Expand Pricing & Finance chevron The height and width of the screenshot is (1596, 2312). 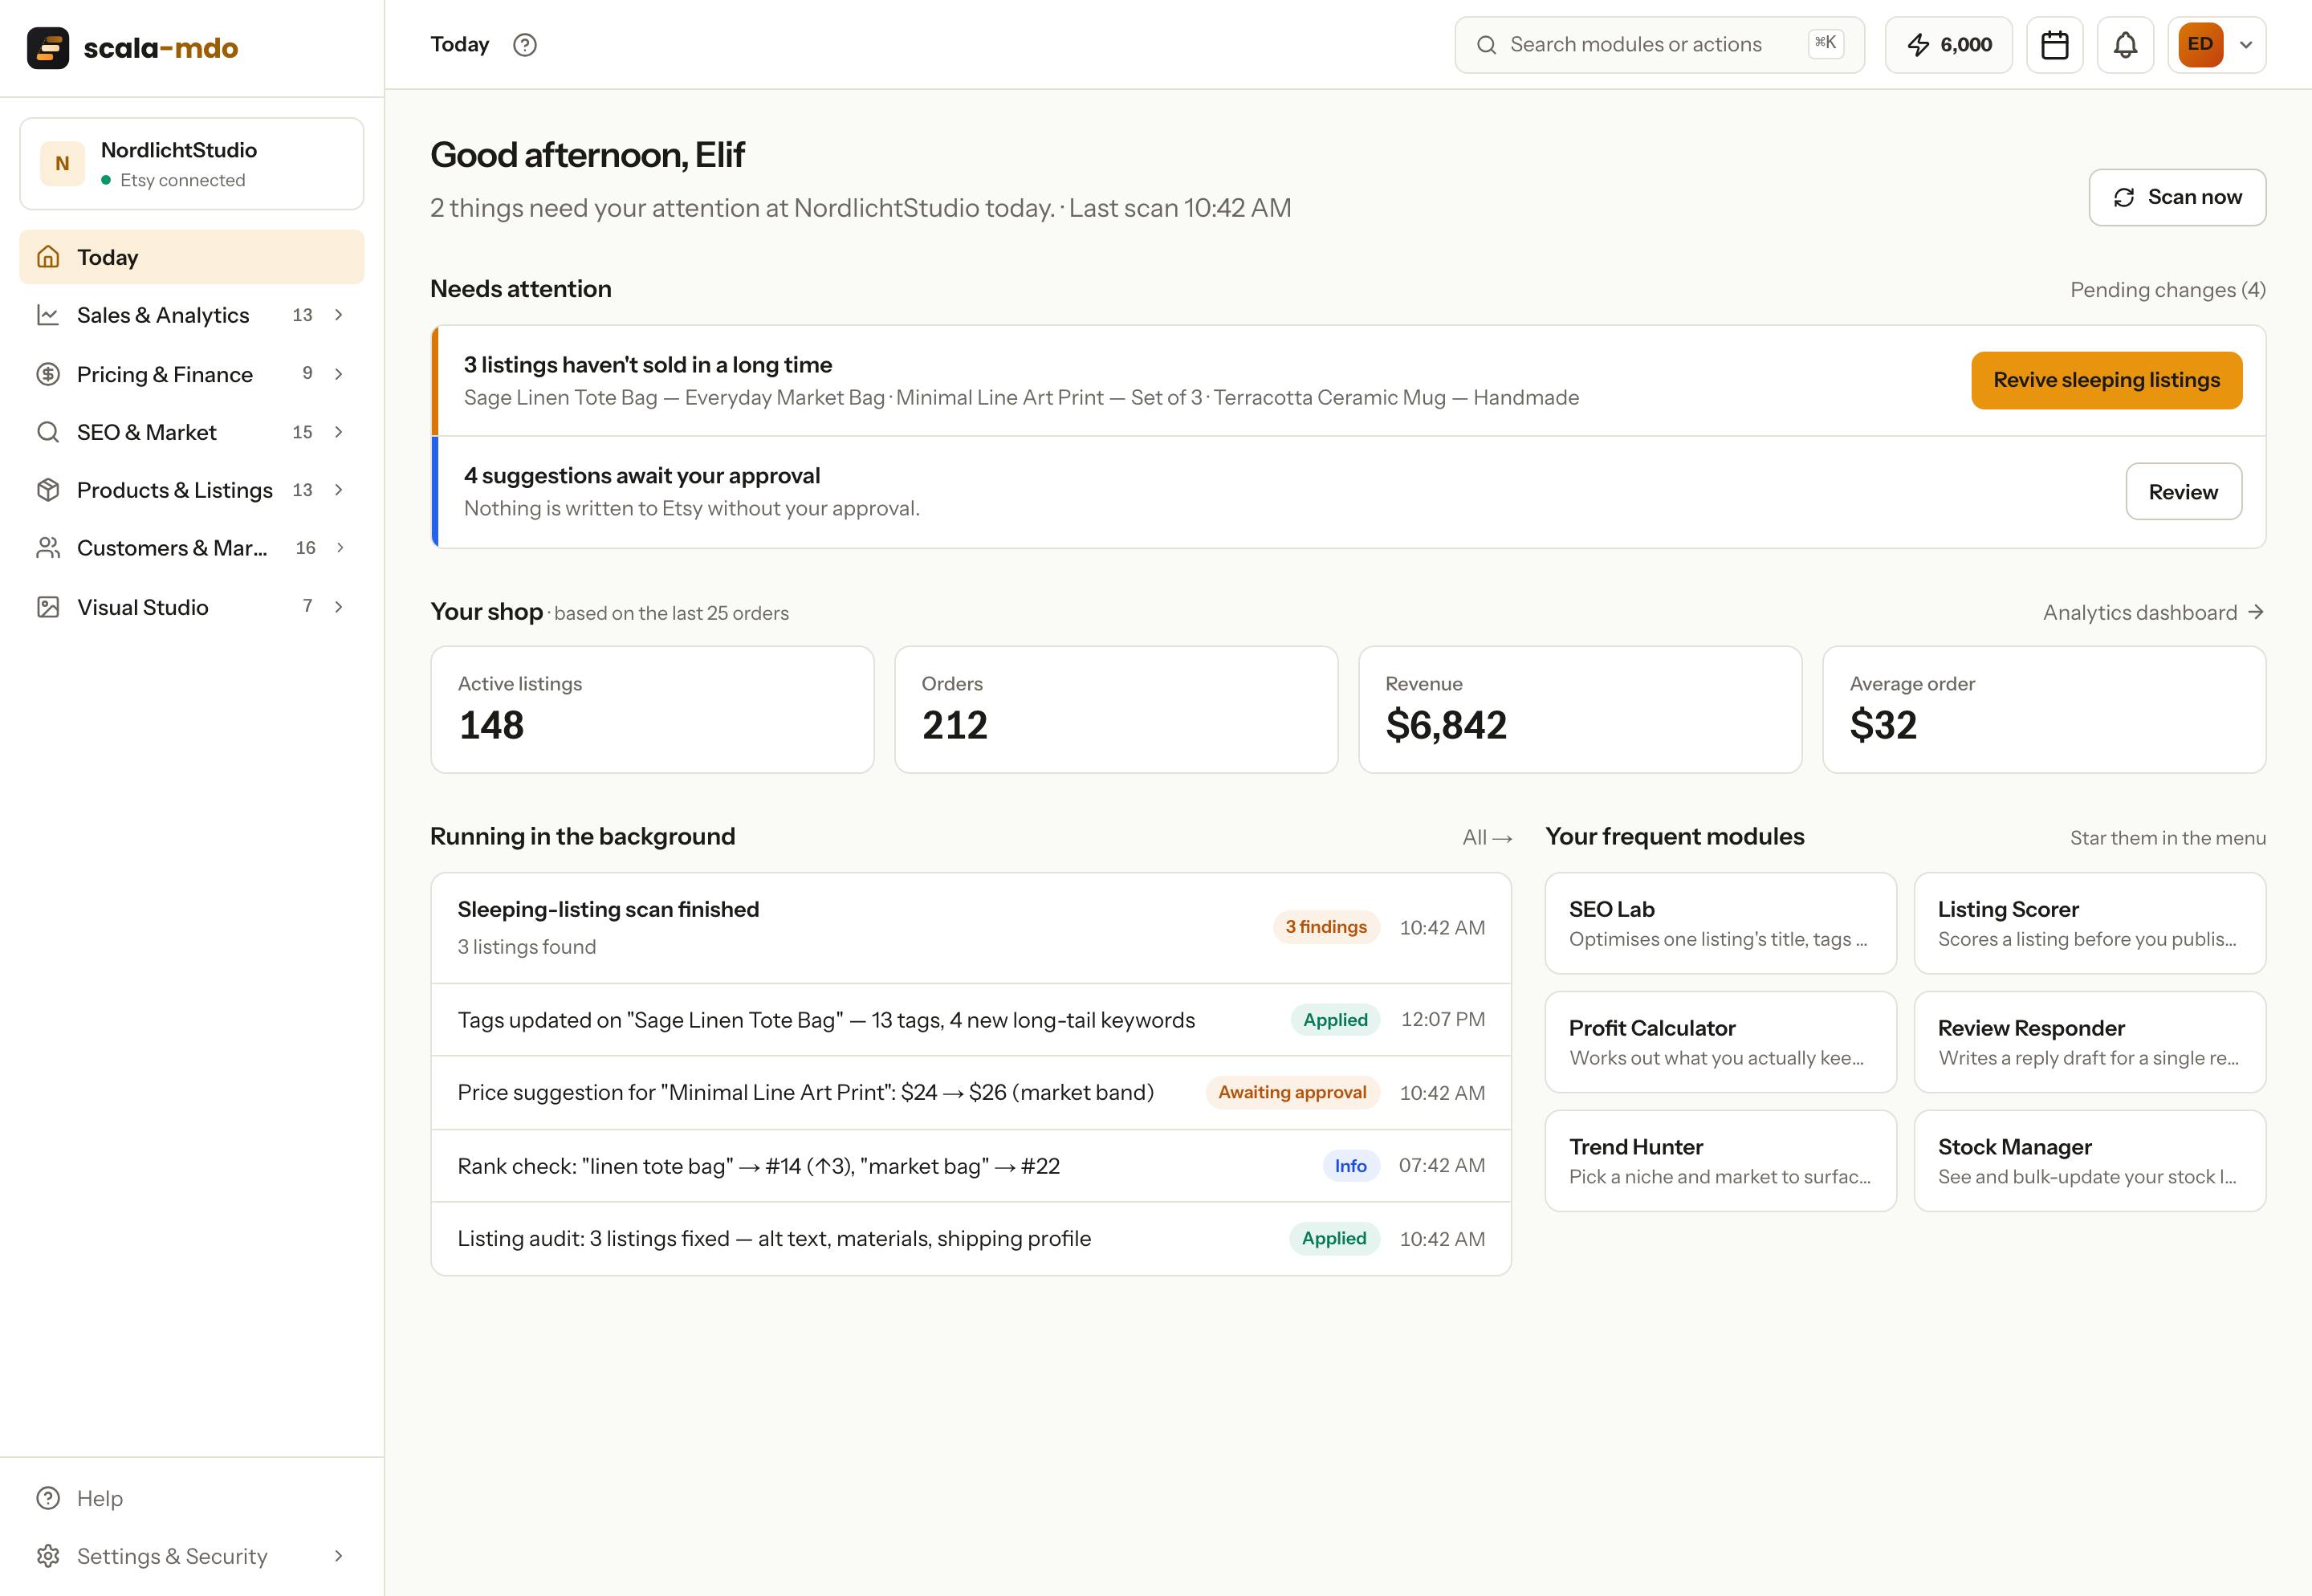(339, 374)
